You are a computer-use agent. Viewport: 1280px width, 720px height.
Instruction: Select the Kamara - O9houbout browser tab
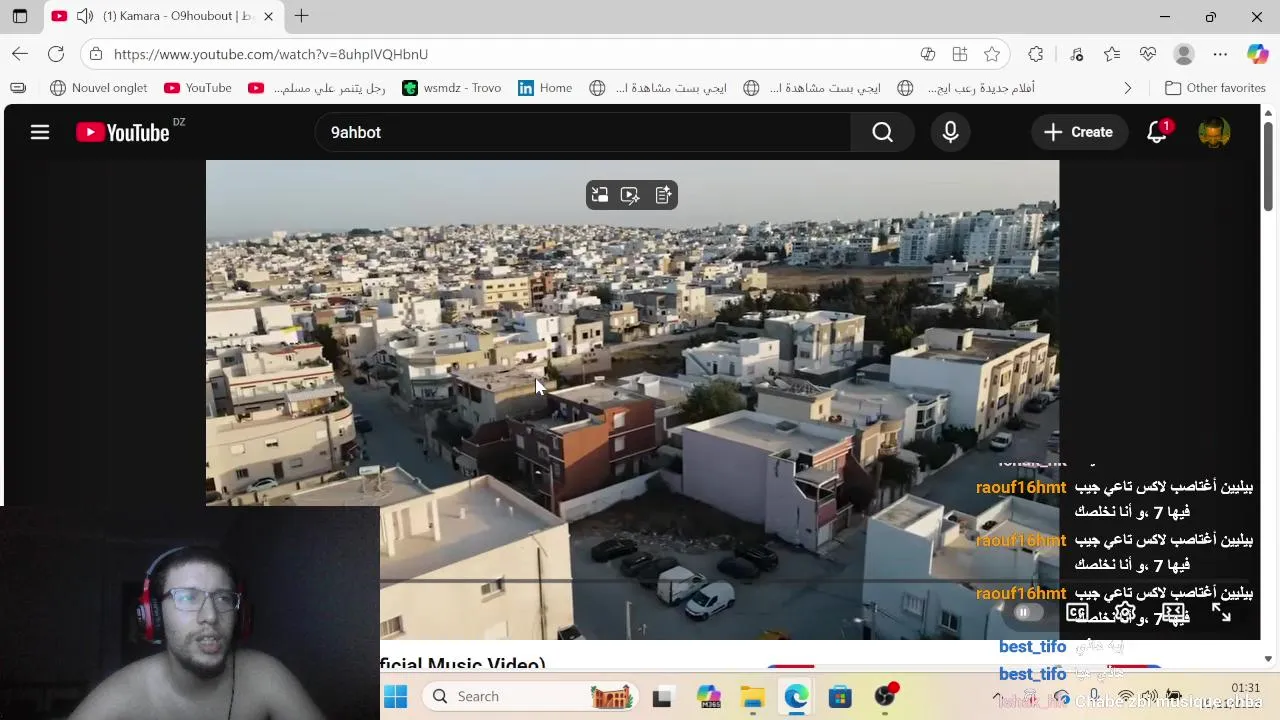click(x=165, y=16)
